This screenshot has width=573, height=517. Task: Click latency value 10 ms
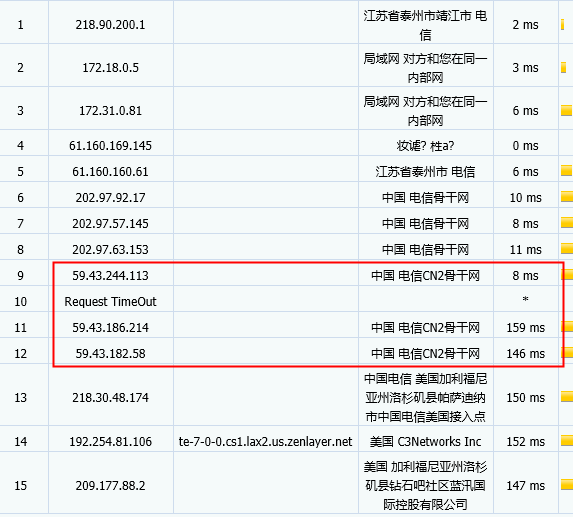(525, 198)
